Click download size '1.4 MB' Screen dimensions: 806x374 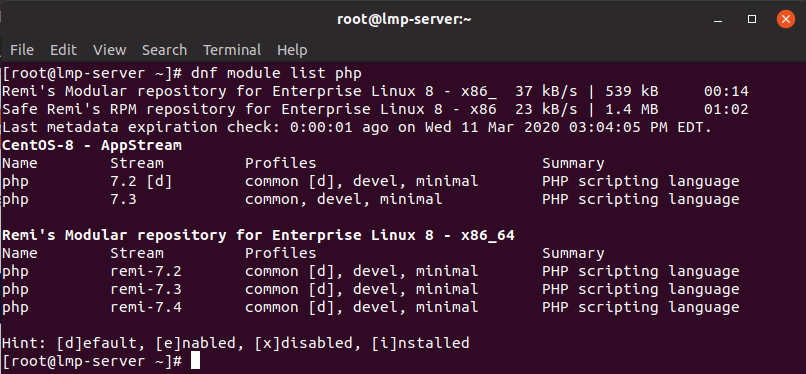point(631,109)
